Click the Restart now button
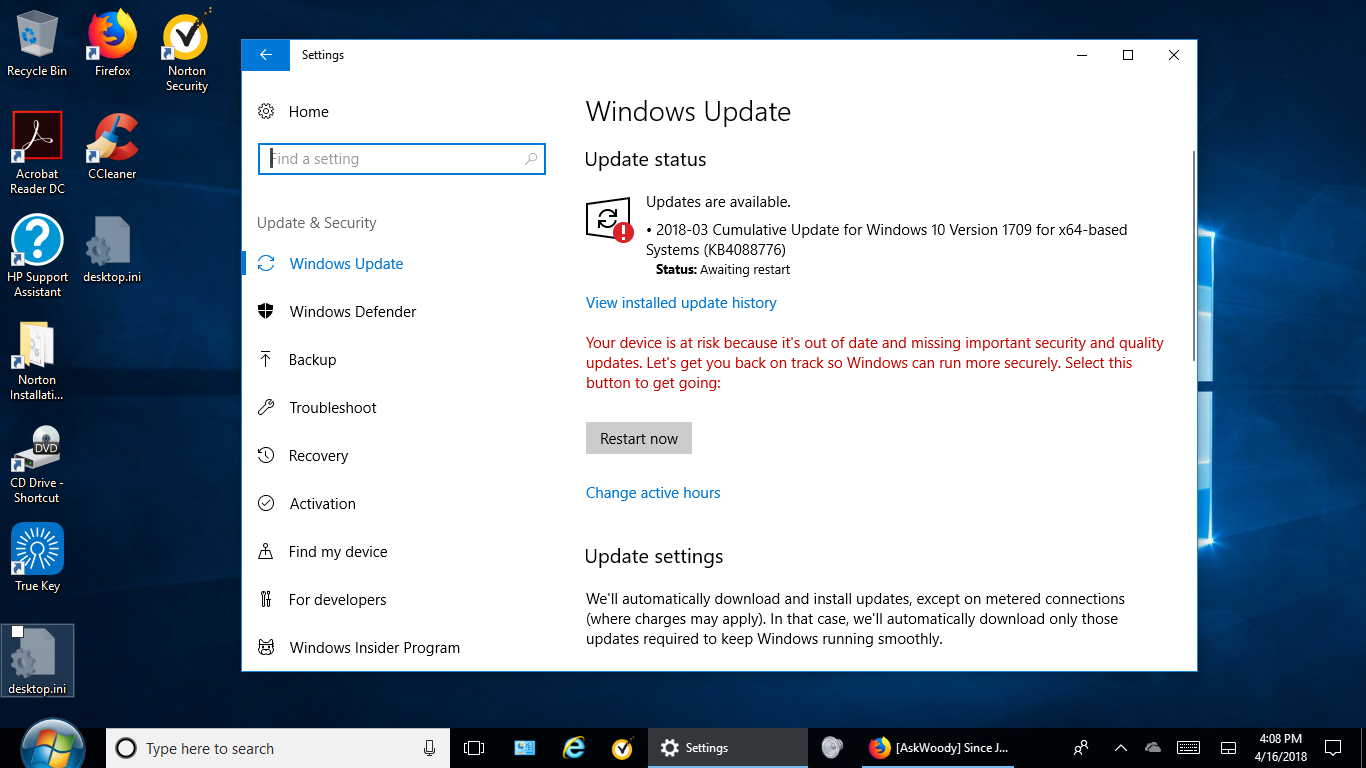Screen dimensions: 1366x768 [x=639, y=438]
